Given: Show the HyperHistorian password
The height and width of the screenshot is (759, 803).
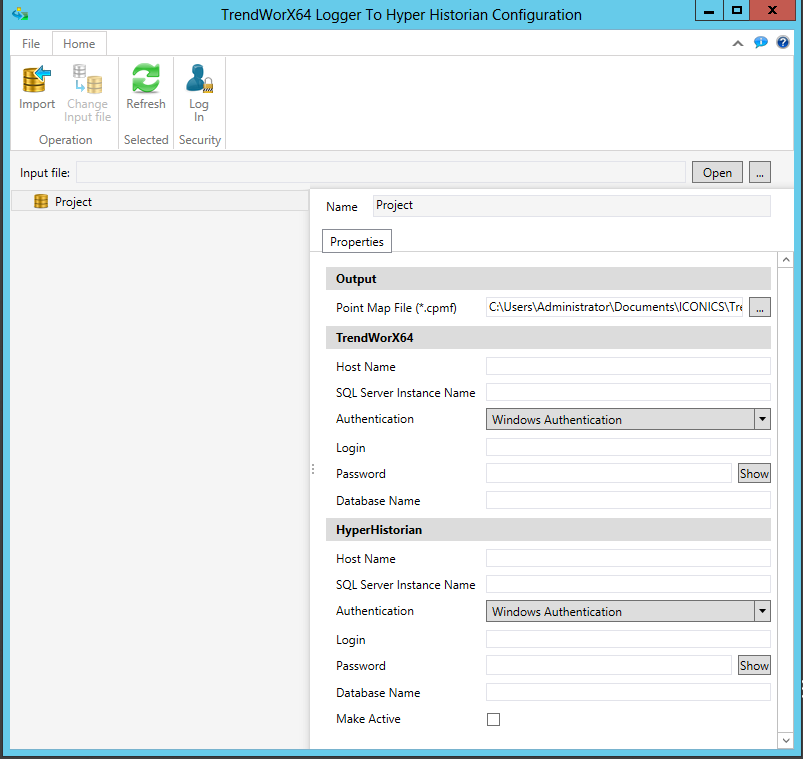Looking at the screenshot, I should pyautogui.click(x=754, y=666).
